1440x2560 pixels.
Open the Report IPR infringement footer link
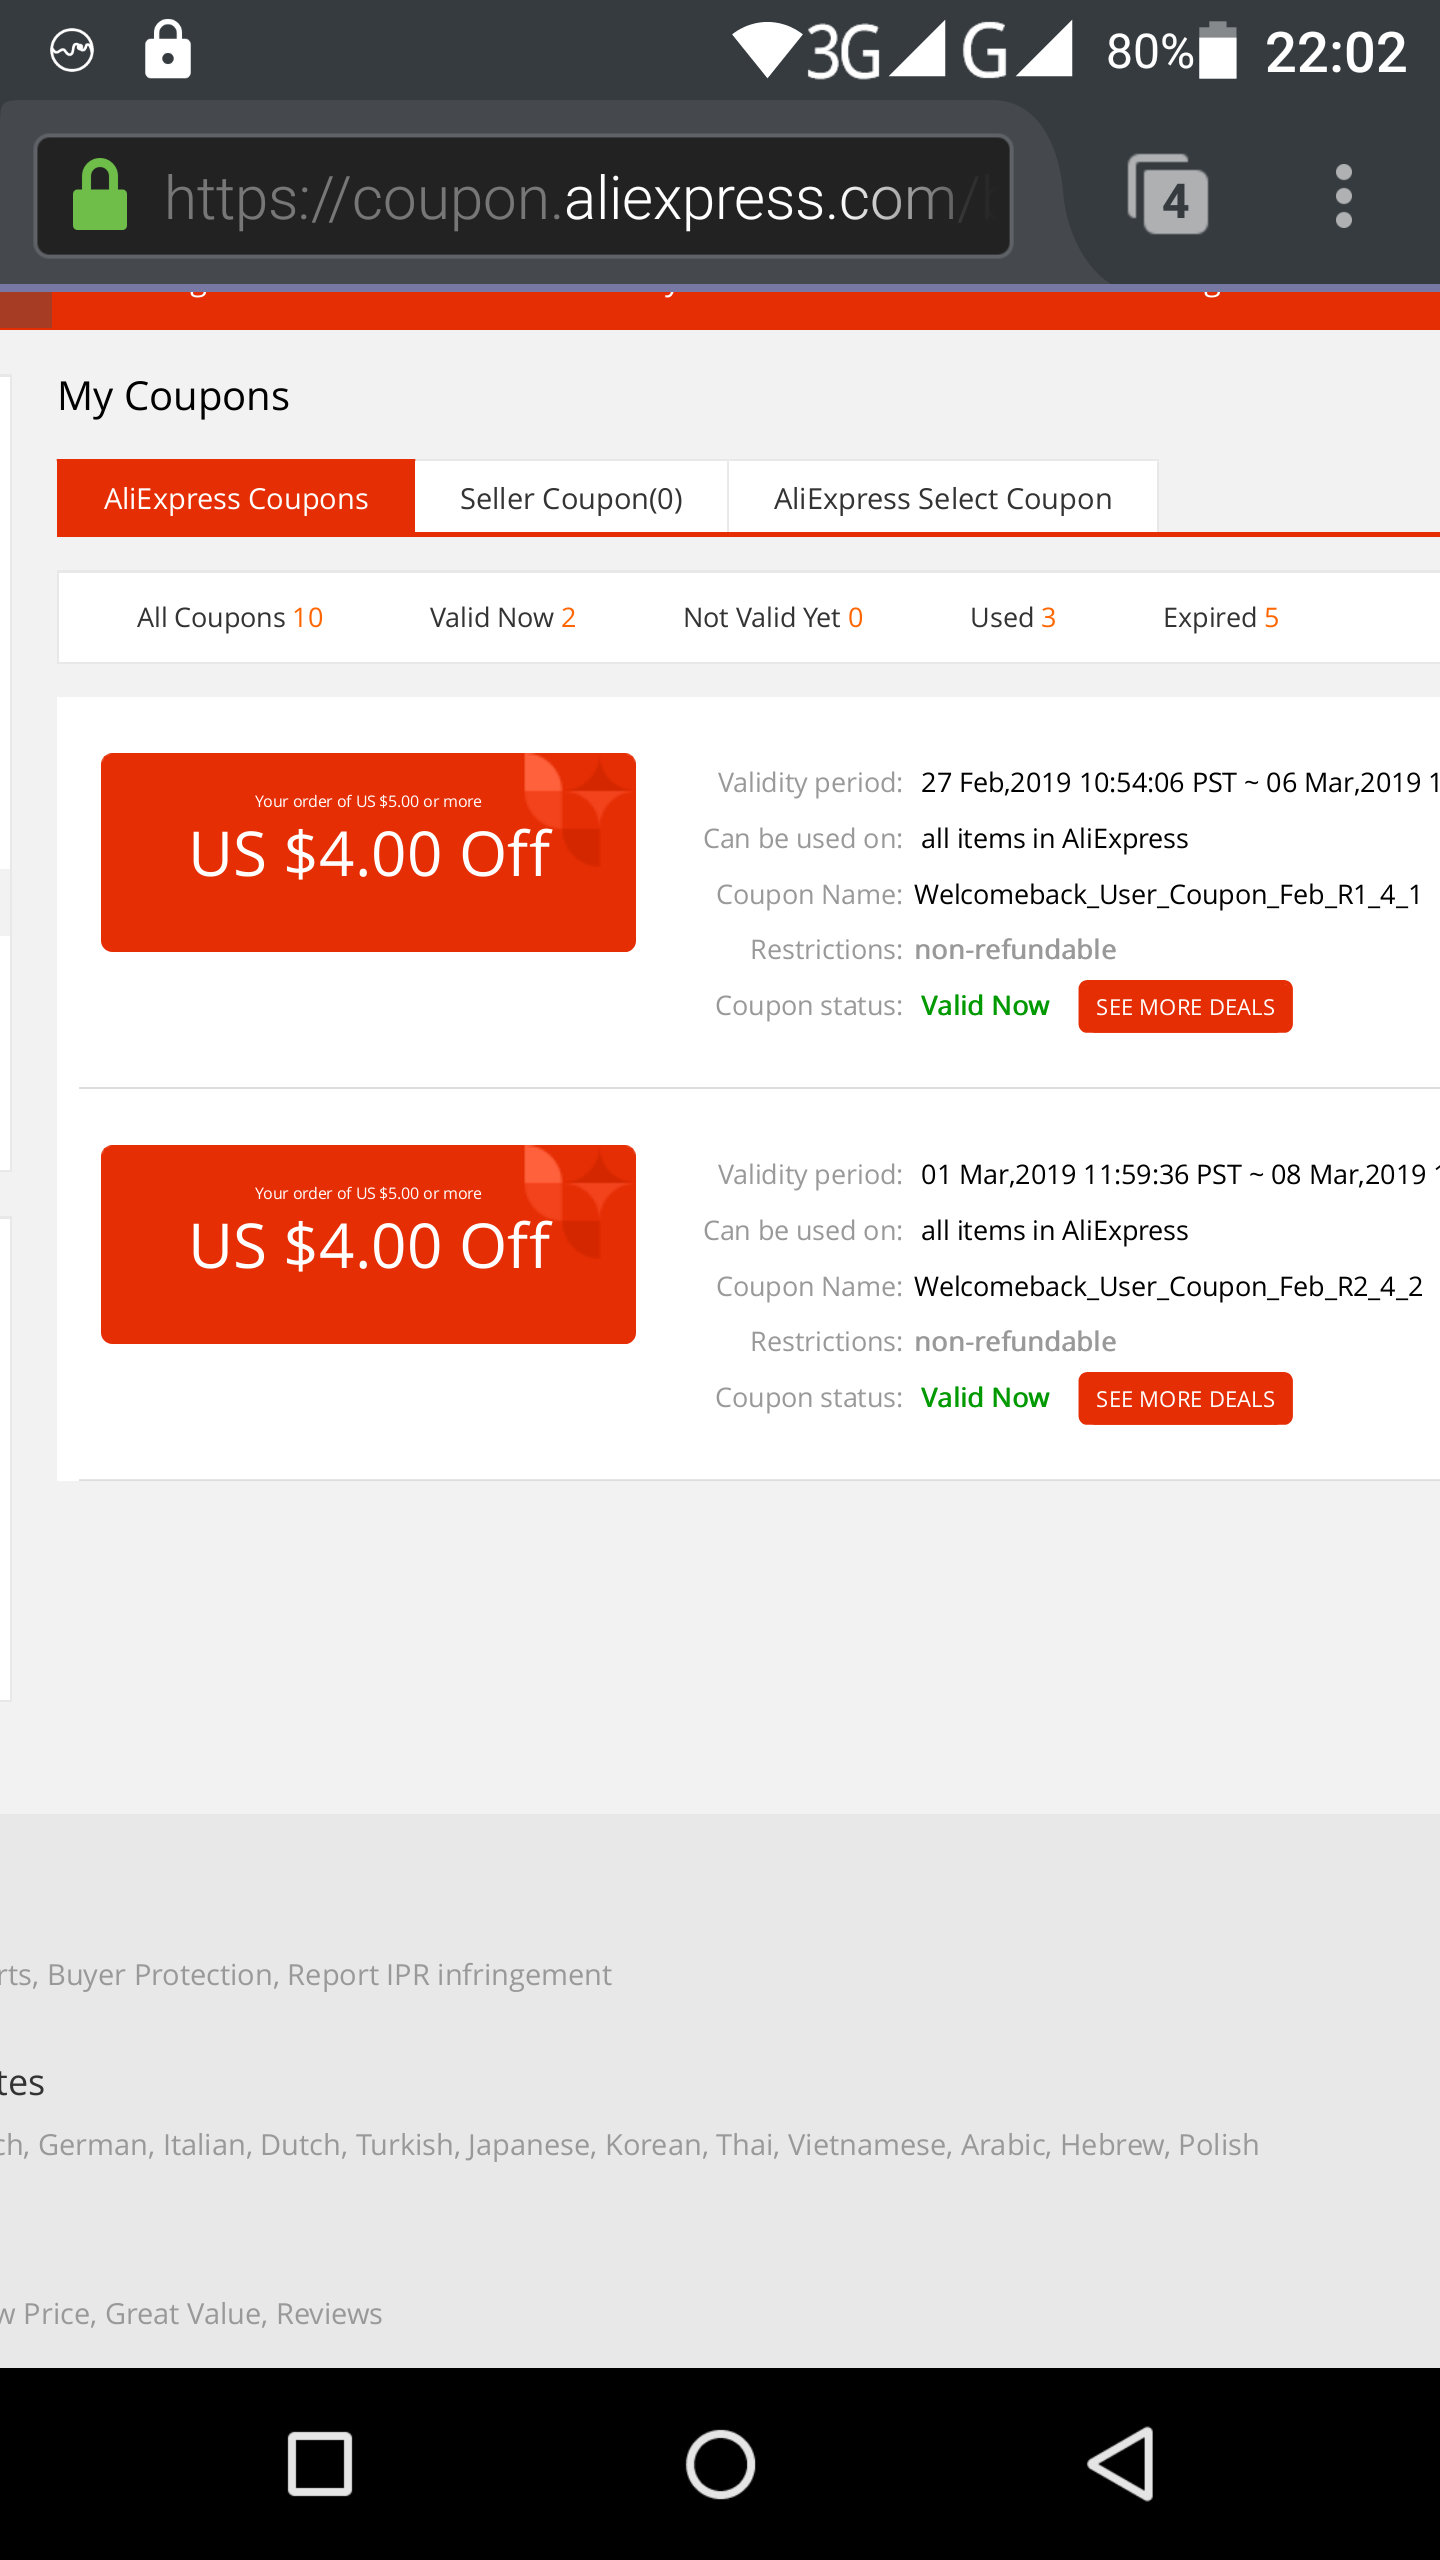tap(449, 1975)
